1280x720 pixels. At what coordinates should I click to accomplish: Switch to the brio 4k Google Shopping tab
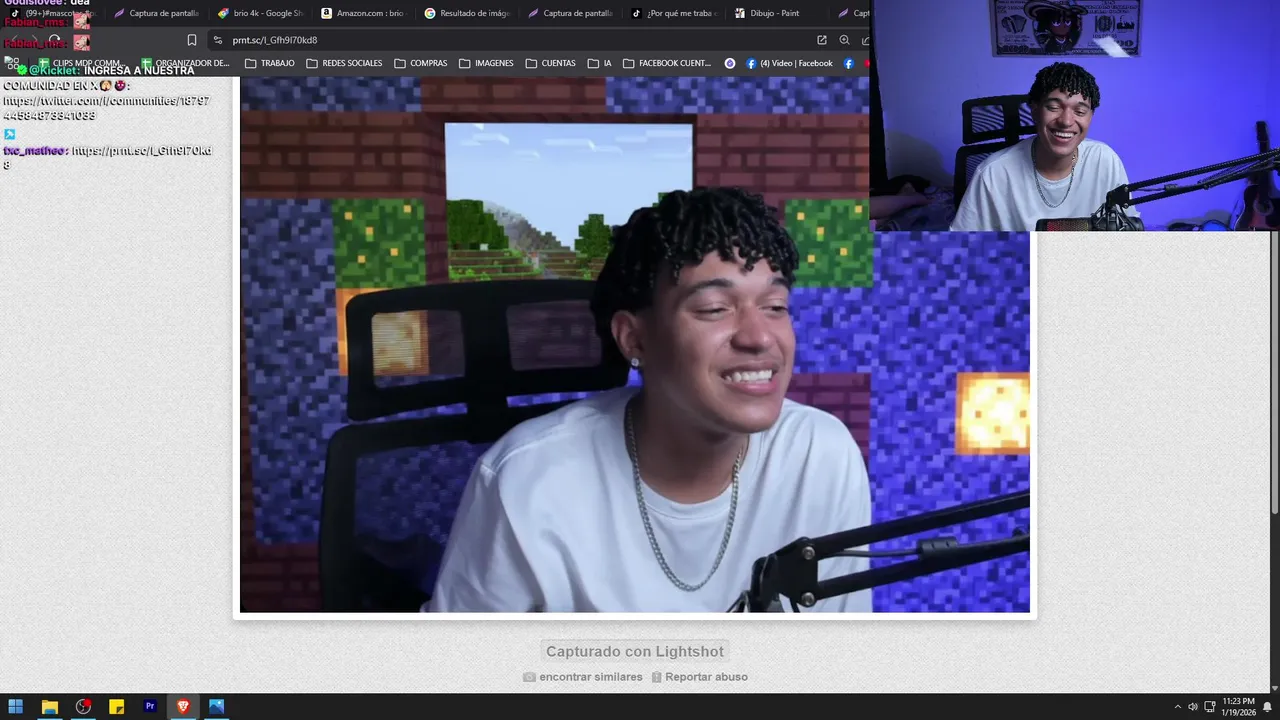[260, 13]
